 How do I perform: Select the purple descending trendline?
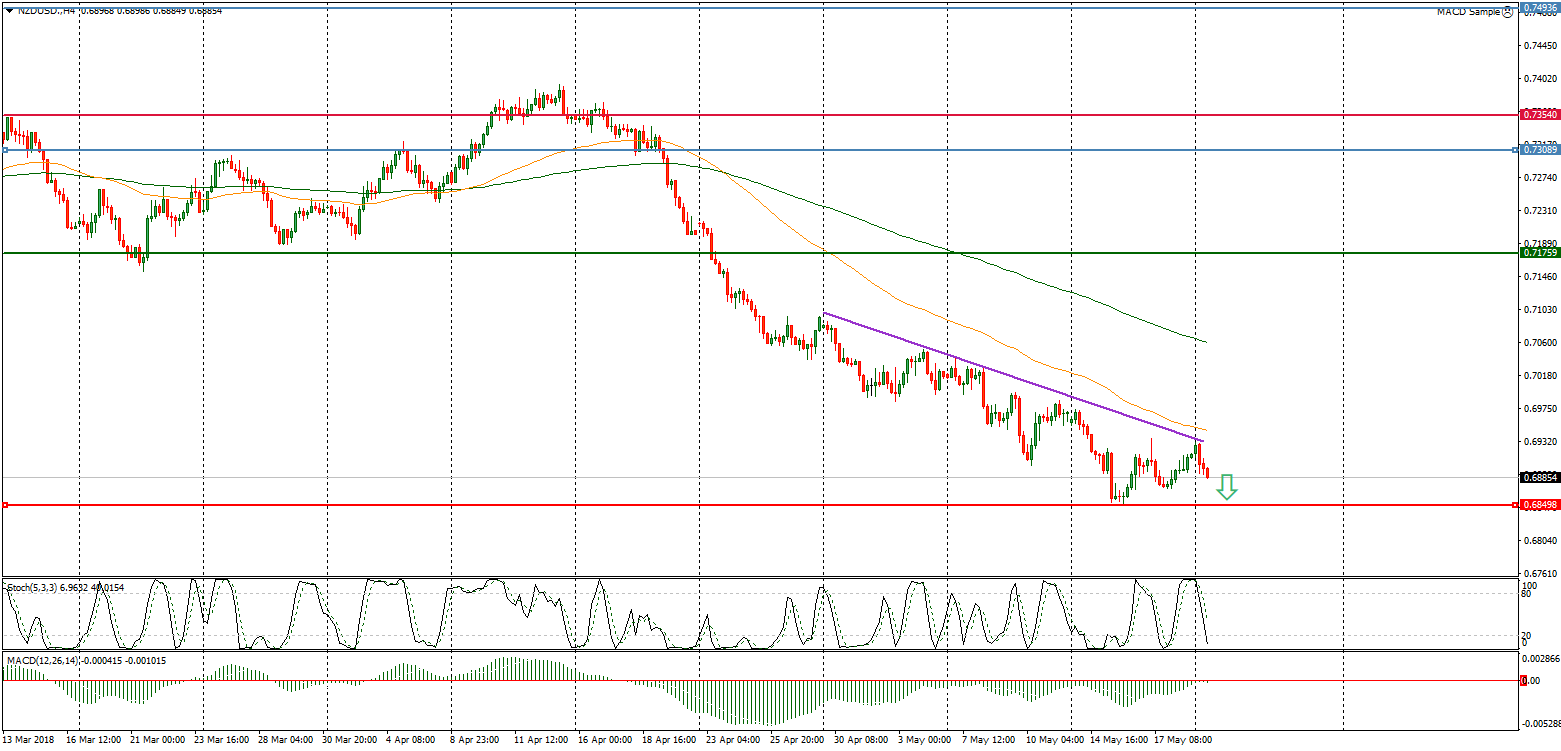[x=1013, y=377]
